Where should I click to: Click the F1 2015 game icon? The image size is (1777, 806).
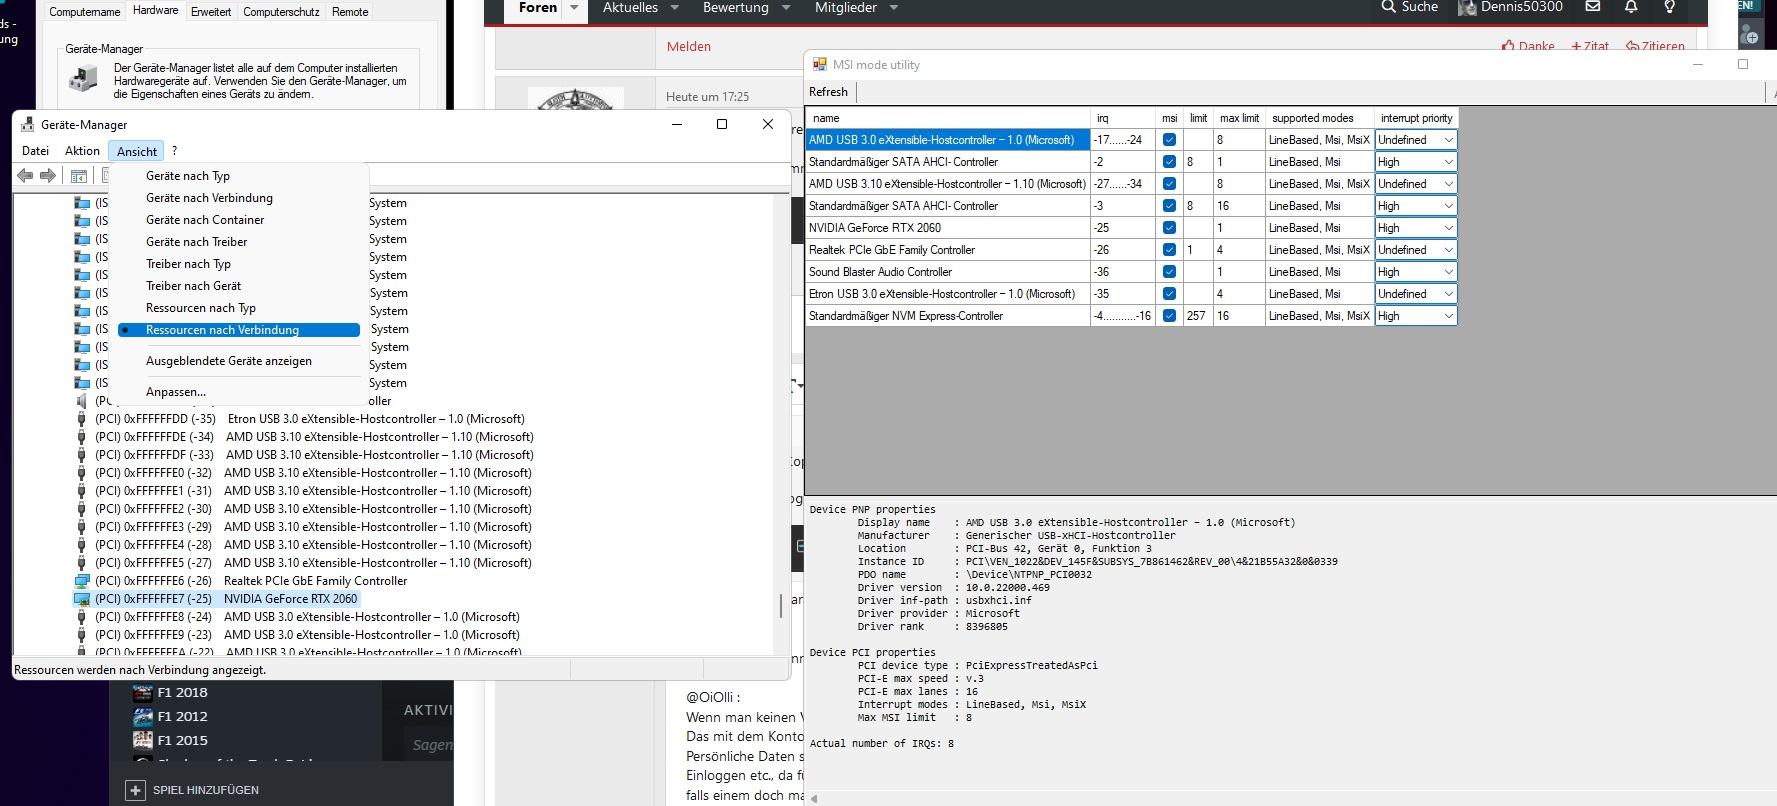coord(143,740)
